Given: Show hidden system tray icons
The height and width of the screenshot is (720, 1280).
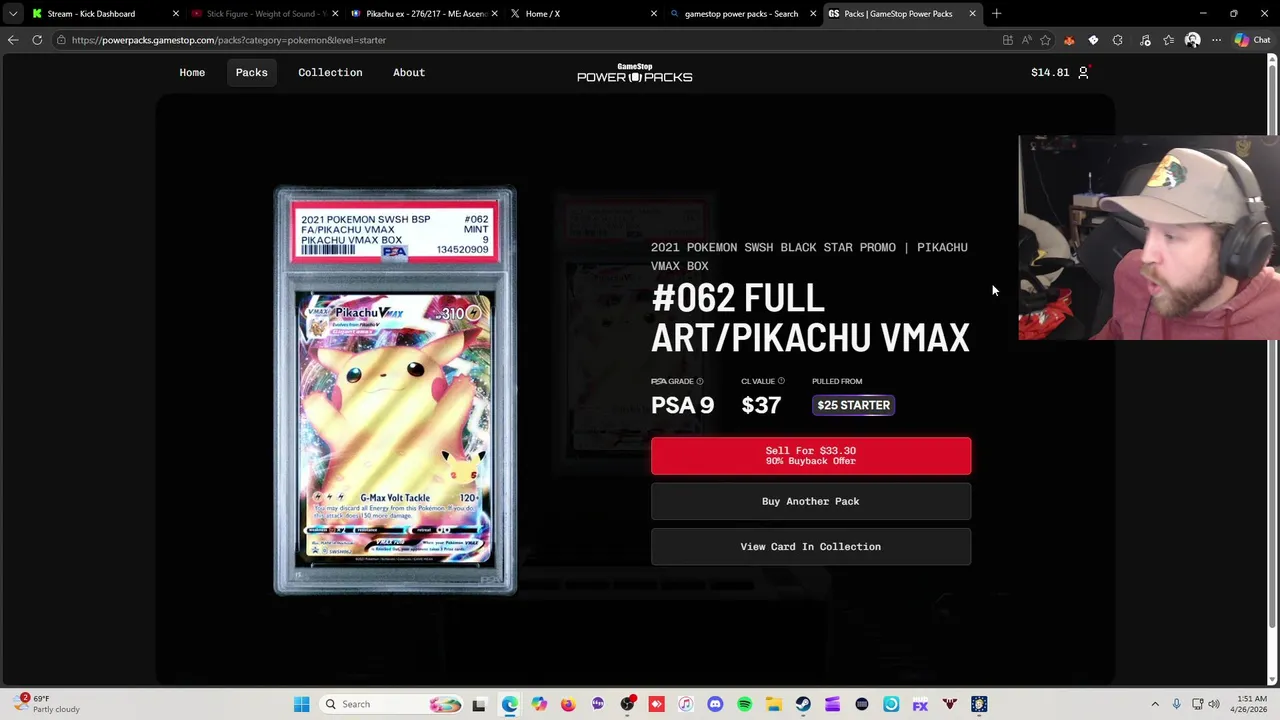Looking at the screenshot, I should (1155, 704).
